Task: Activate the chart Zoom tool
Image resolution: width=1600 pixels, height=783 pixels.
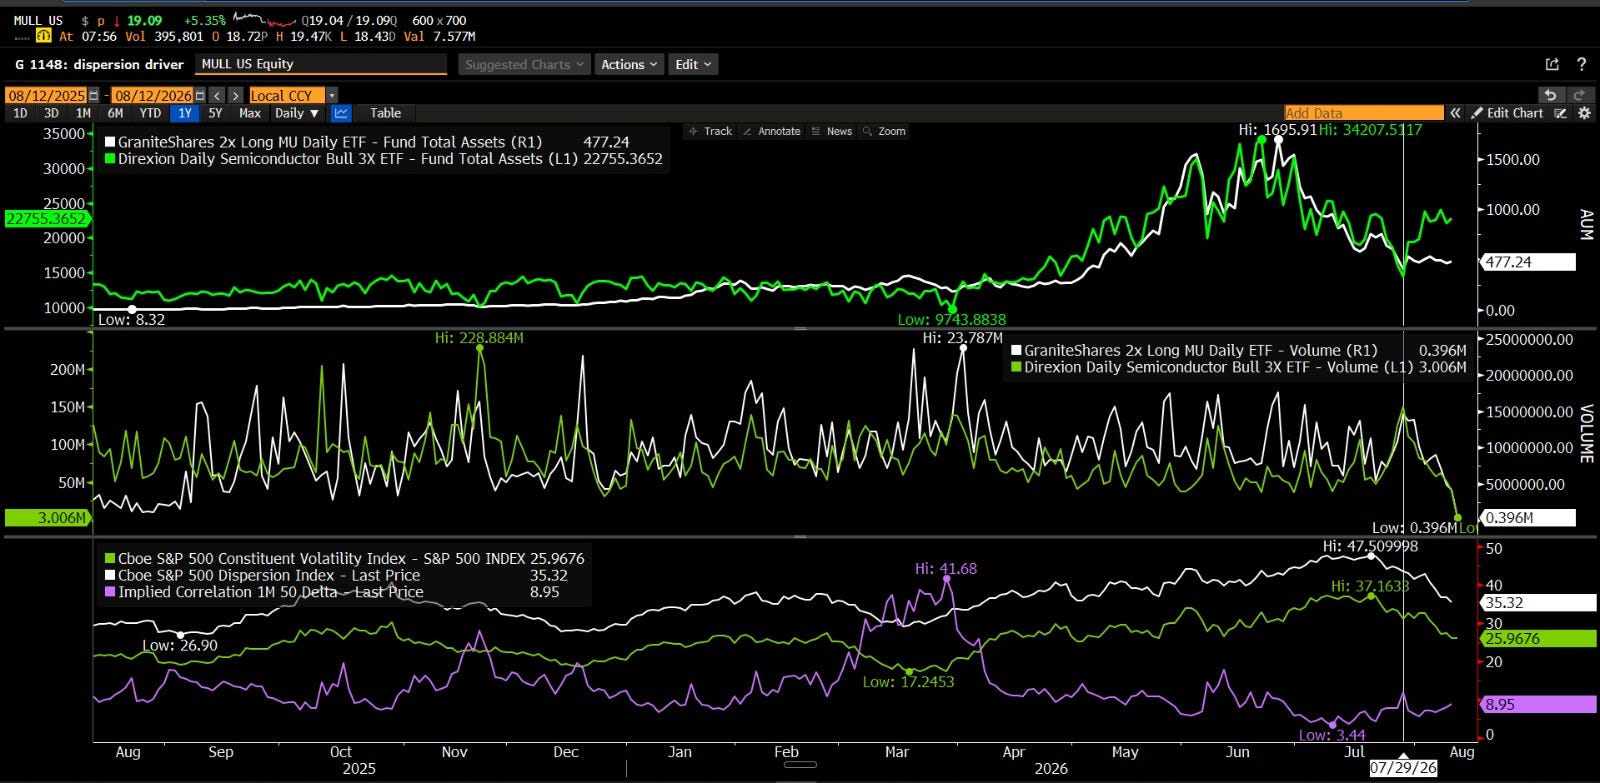Action: pos(884,131)
